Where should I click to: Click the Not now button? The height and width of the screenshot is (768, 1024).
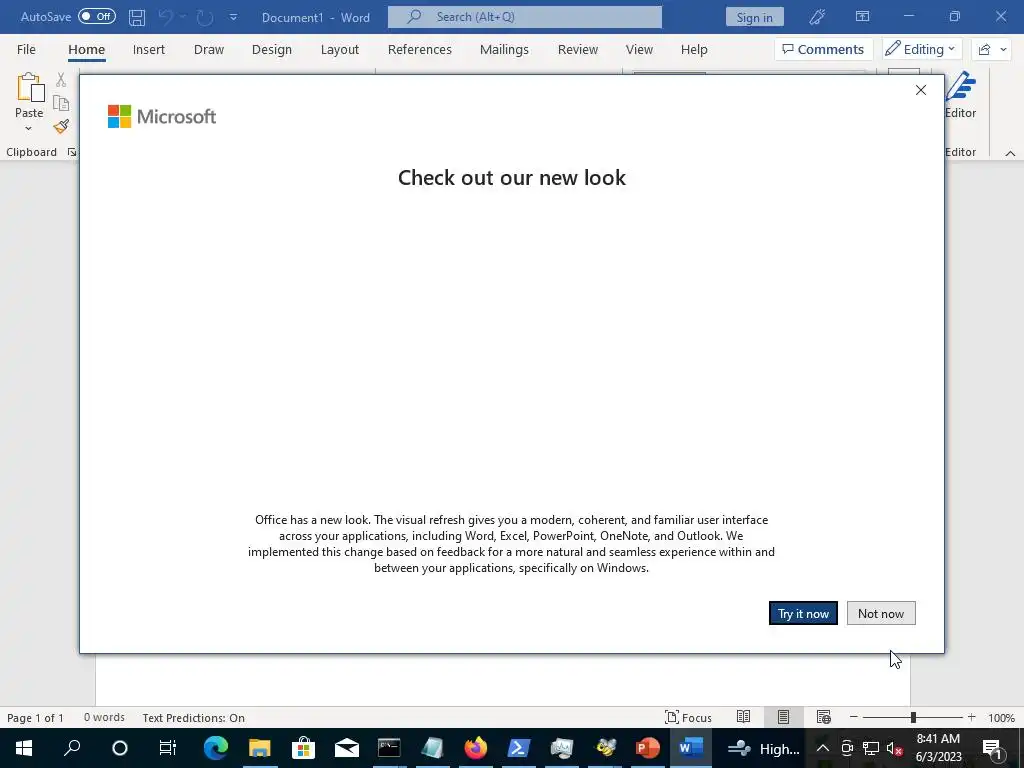pos(881,613)
